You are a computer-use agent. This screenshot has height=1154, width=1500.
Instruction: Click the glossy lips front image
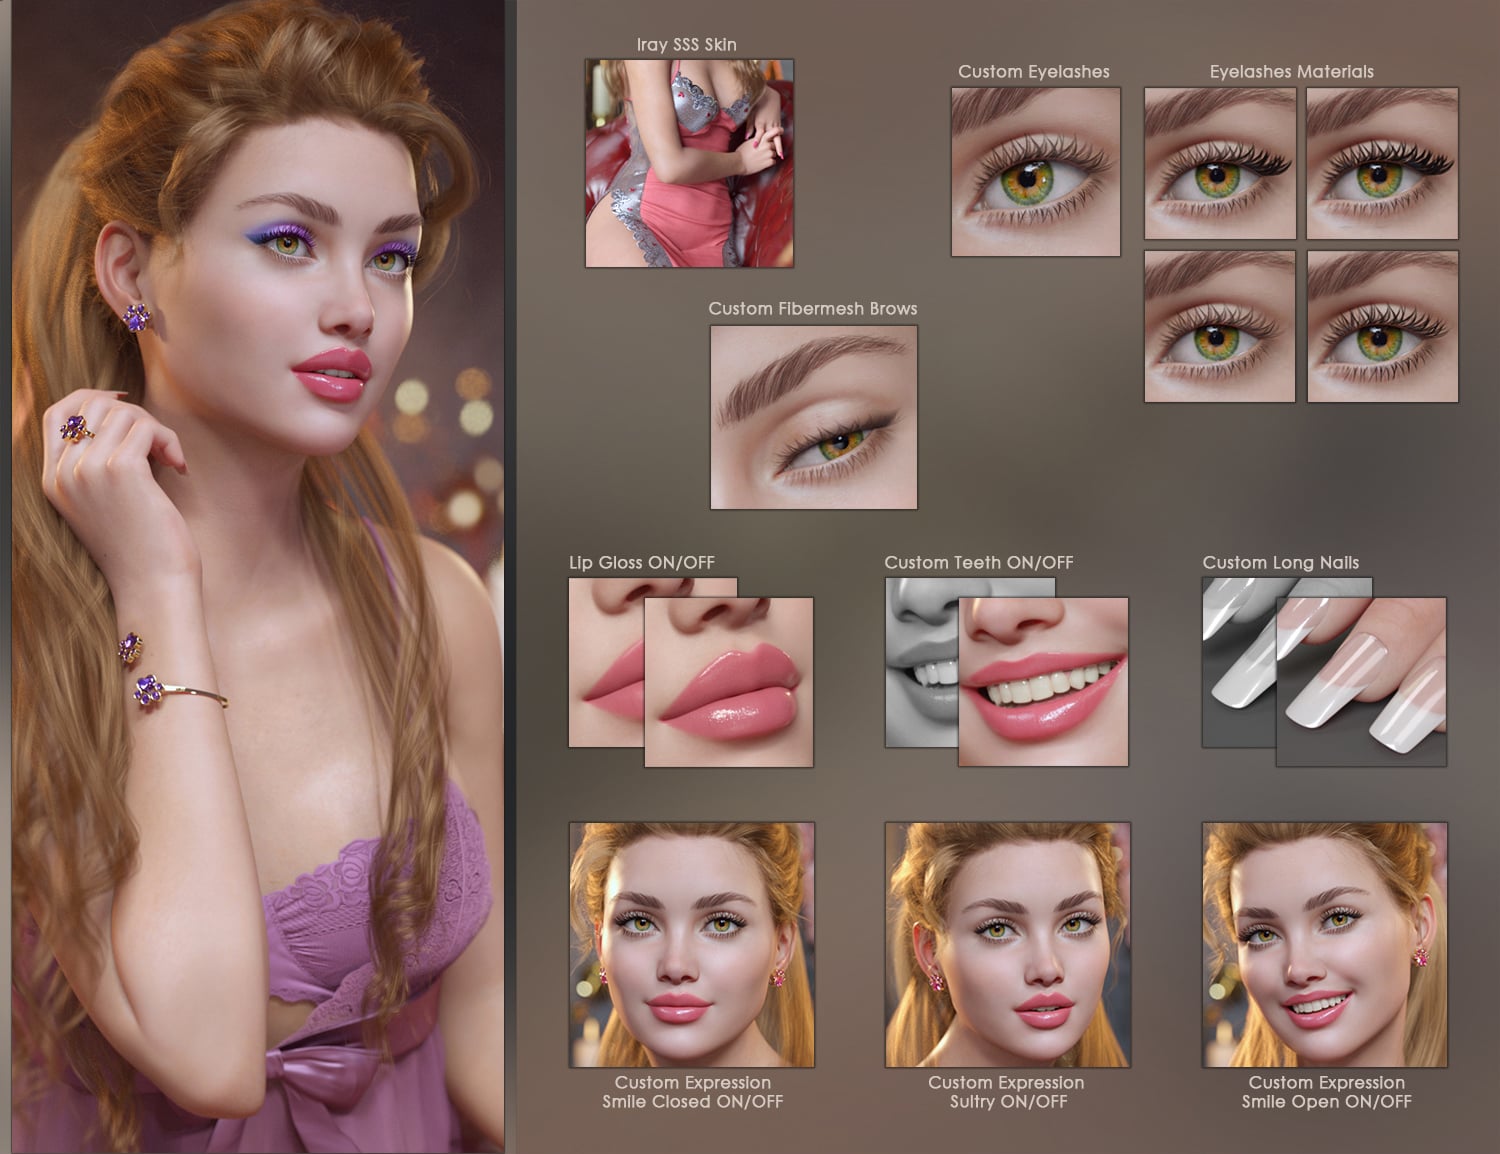click(728, 682)
